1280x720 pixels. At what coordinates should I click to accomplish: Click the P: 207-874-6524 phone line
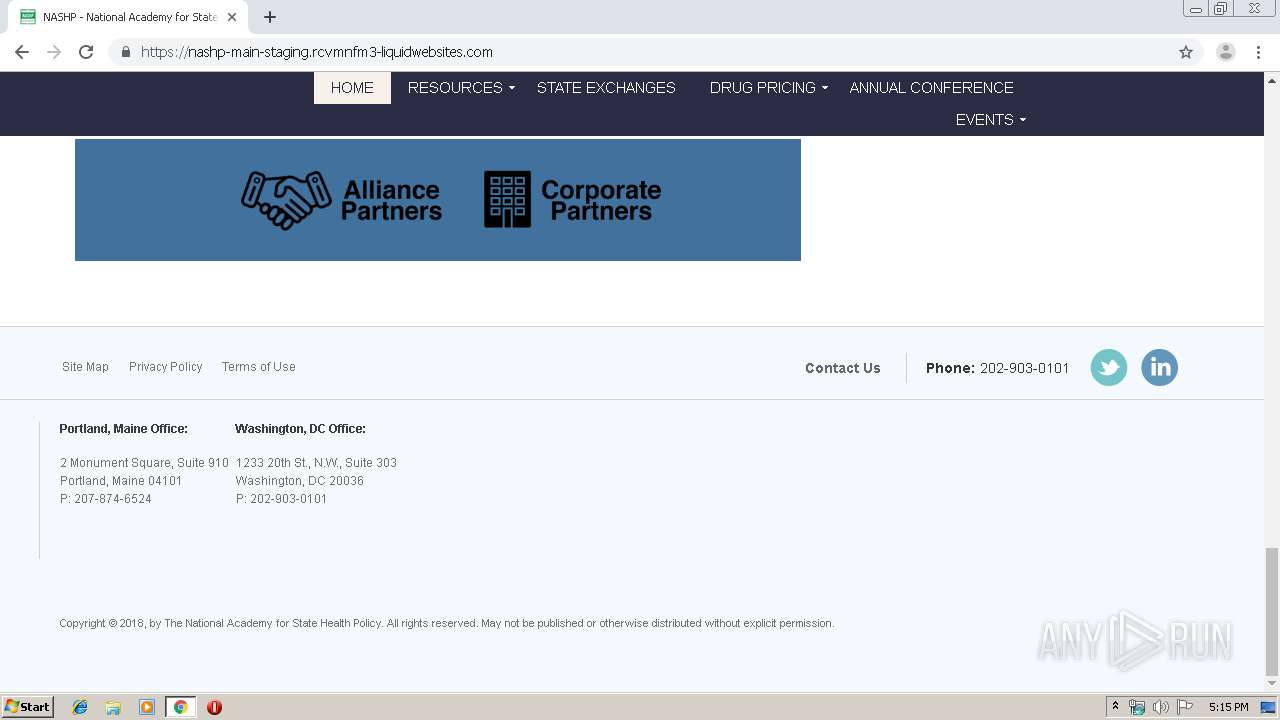click(106, 499)
